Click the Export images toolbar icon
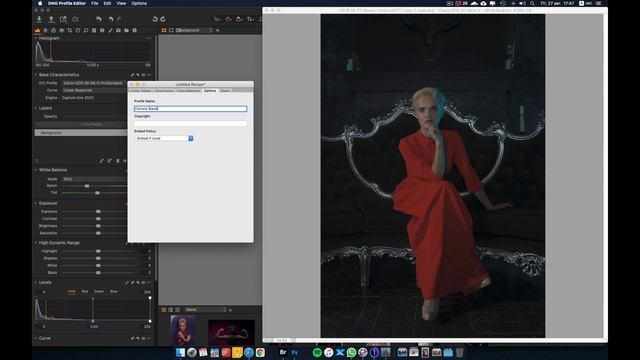640x360 pixels. (51, 19)
